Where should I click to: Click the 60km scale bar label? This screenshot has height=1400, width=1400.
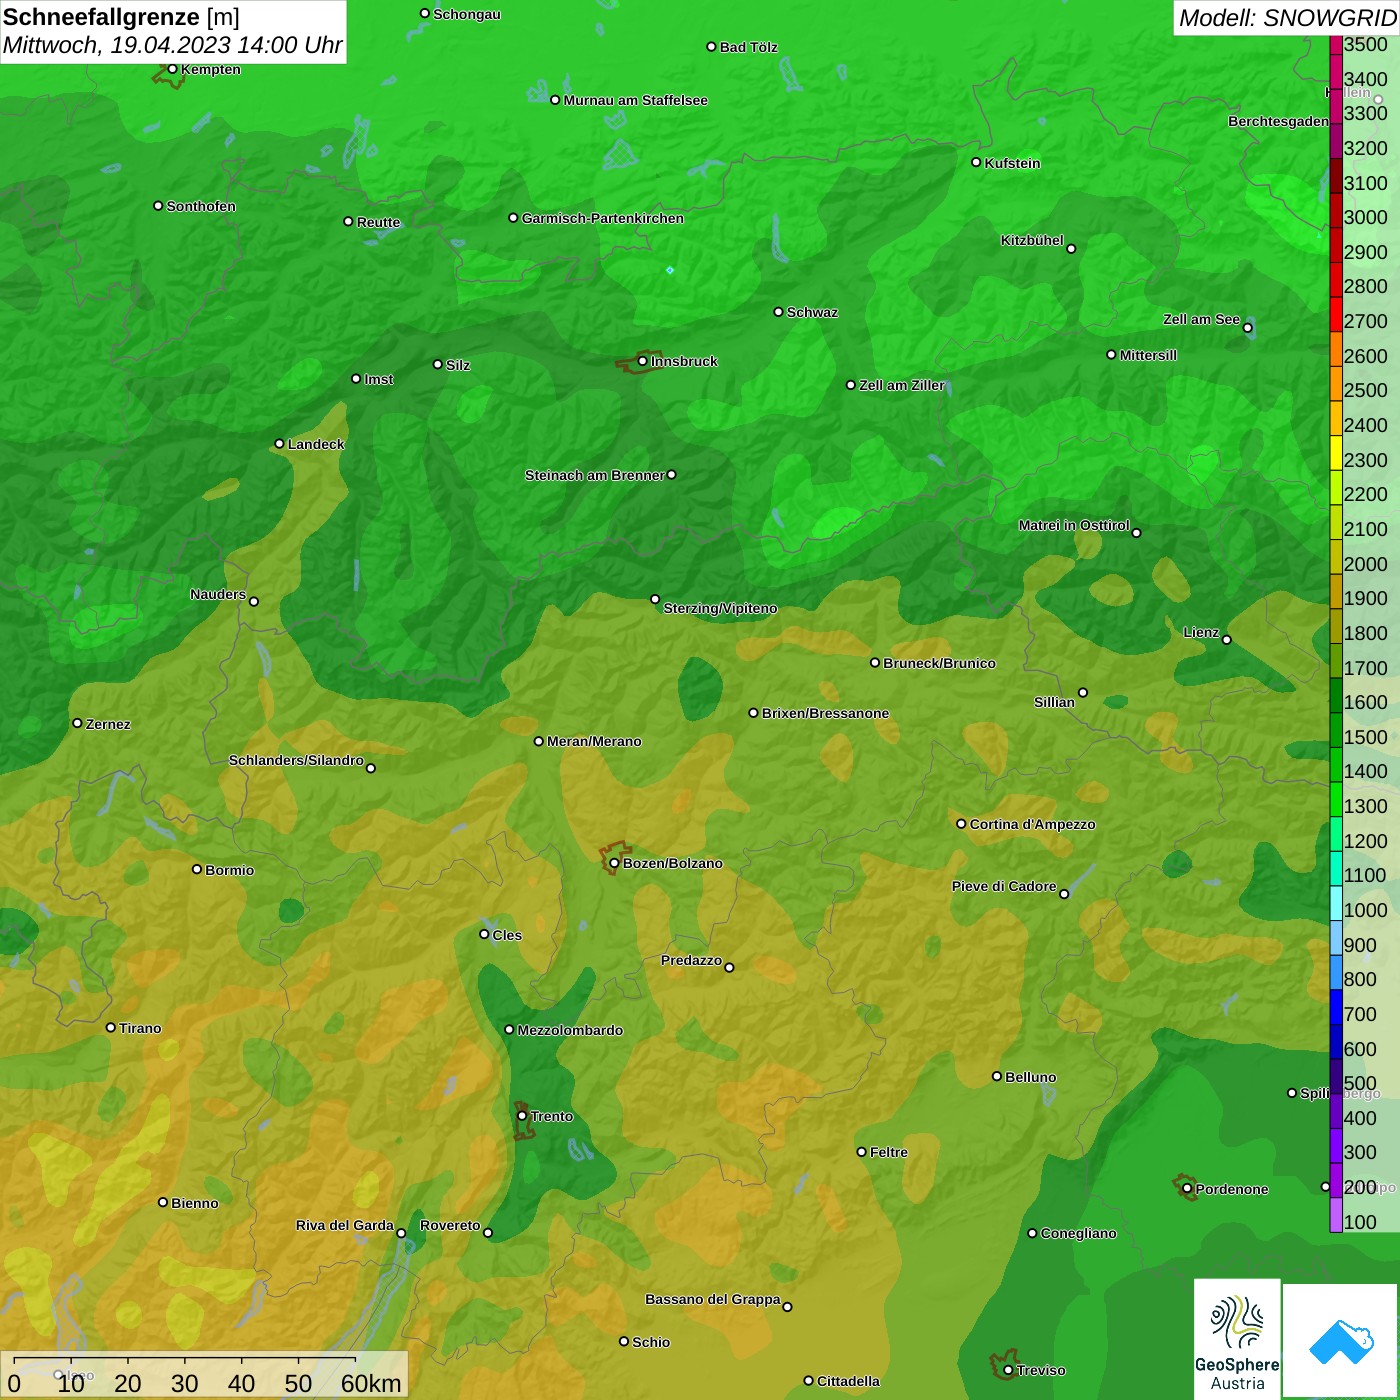click(x=371, y=1383)
